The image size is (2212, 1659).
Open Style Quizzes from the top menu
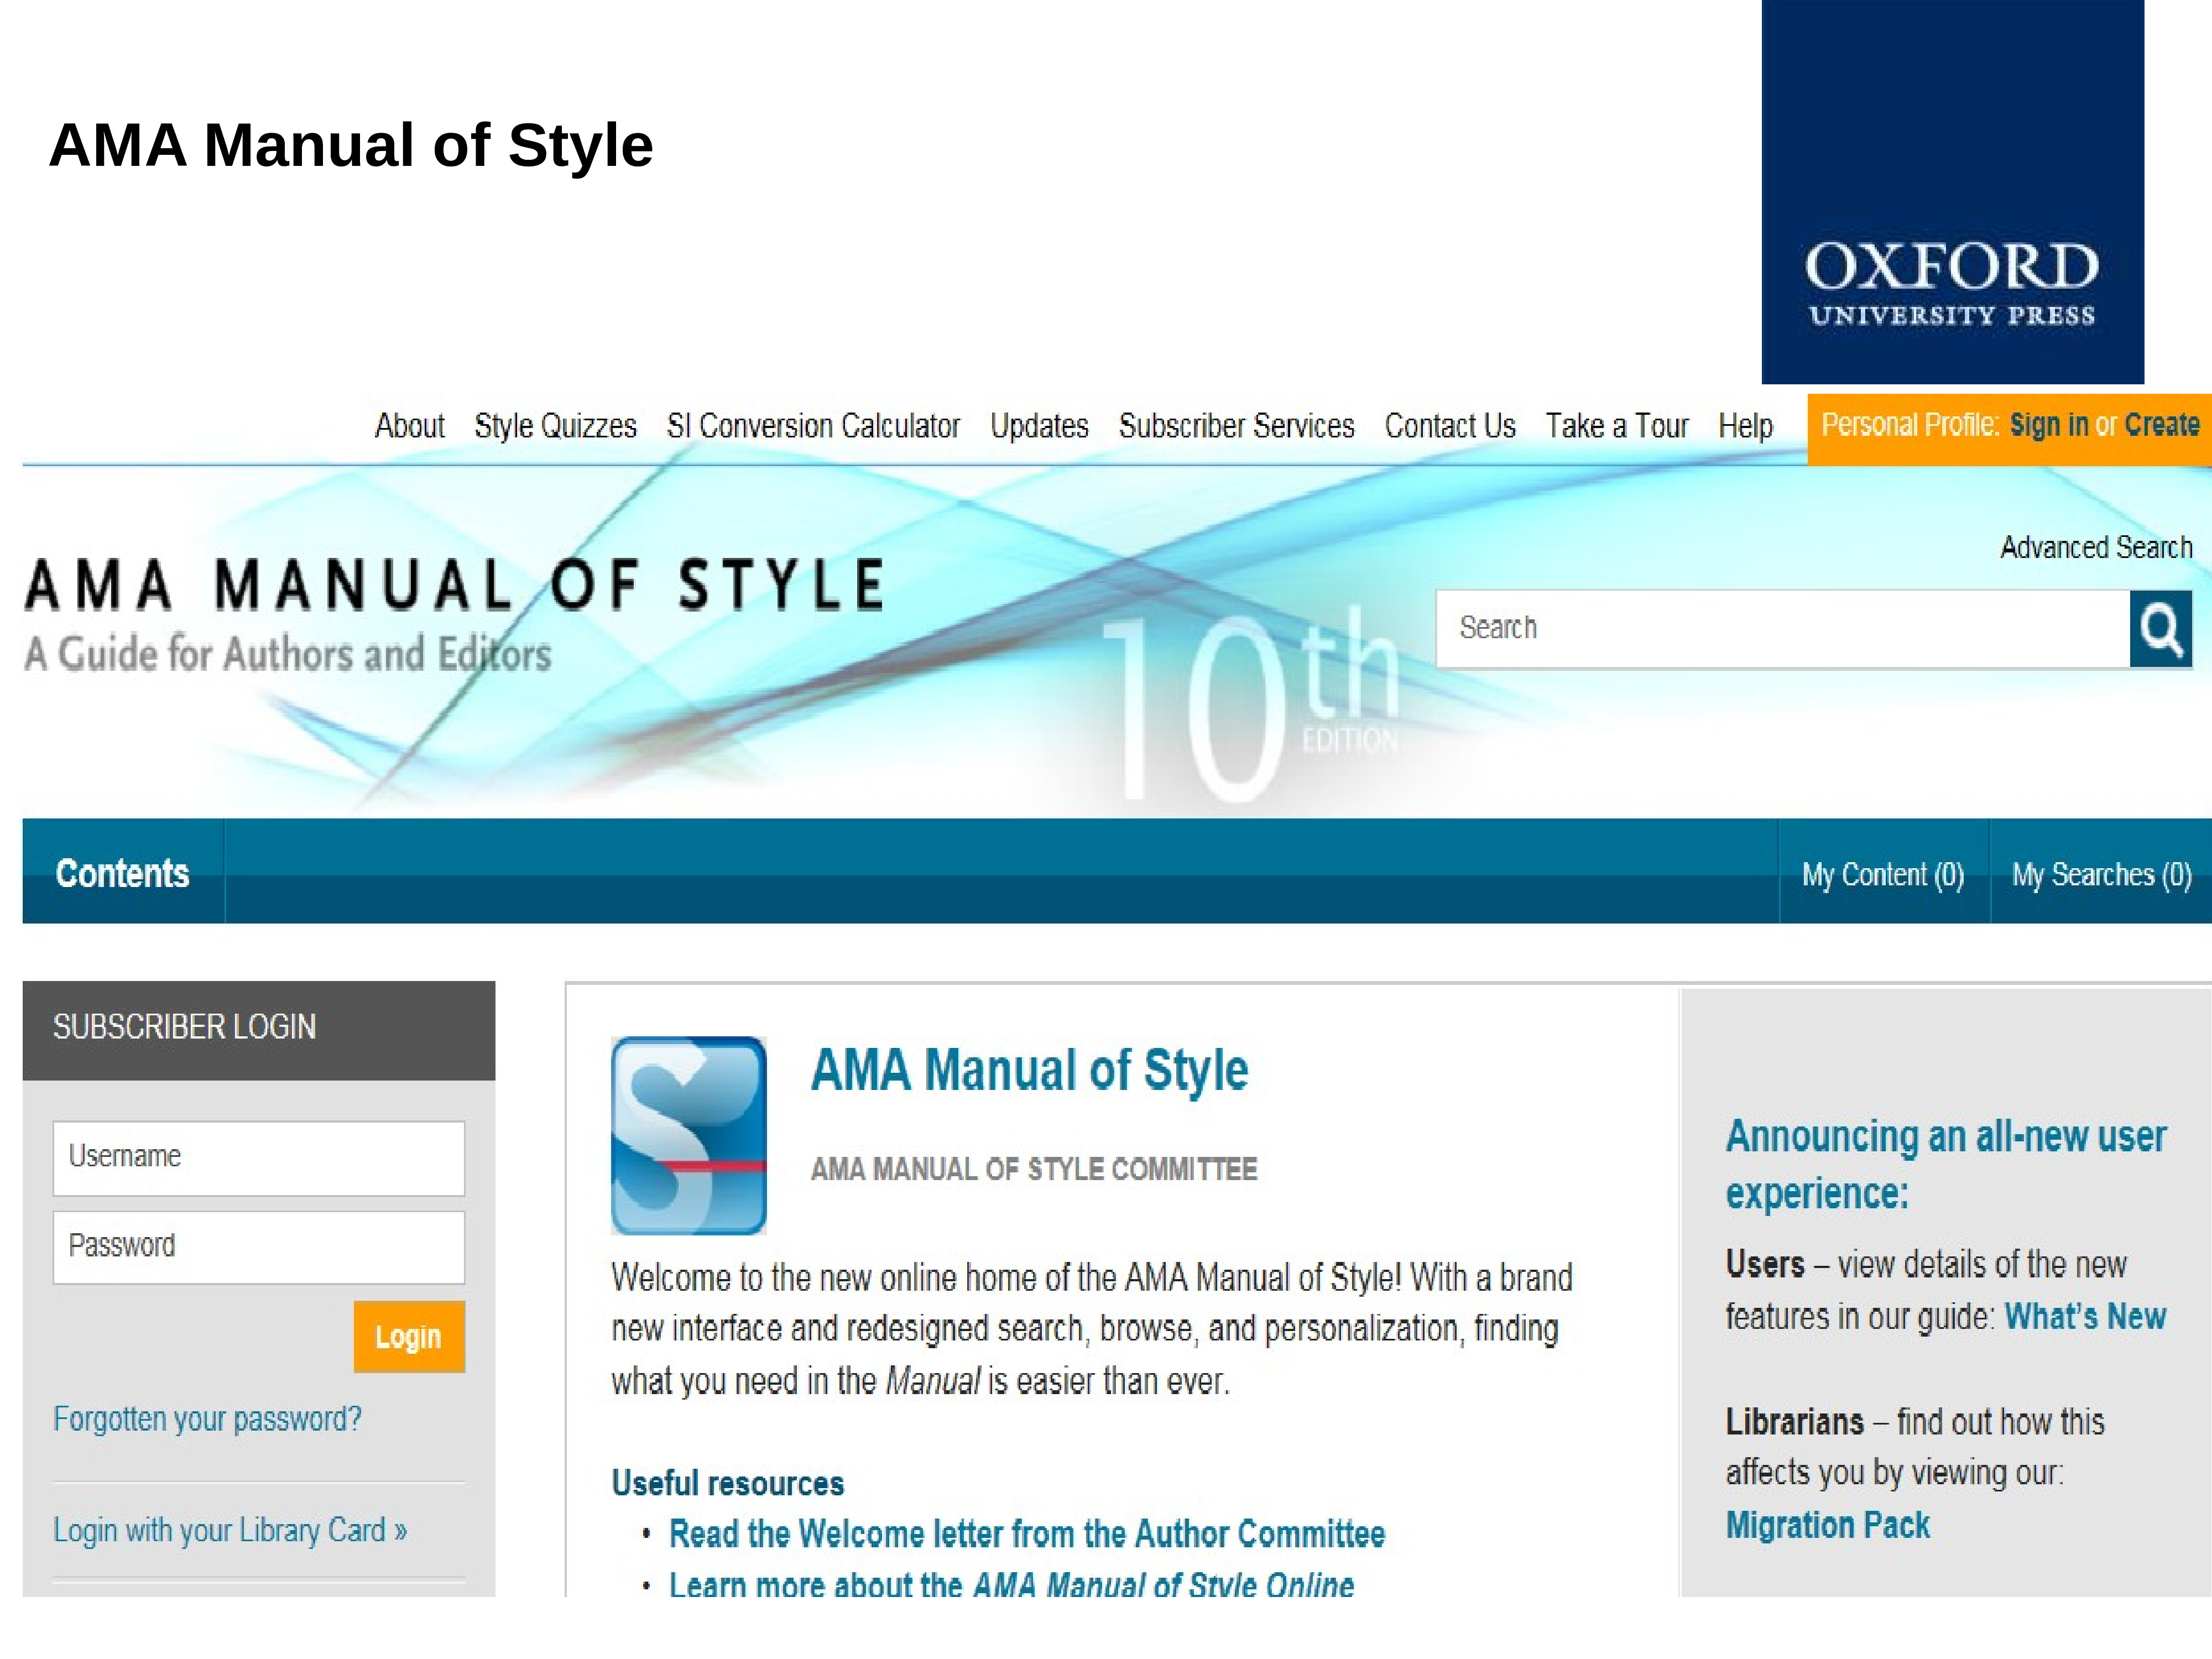pos(555,426)
